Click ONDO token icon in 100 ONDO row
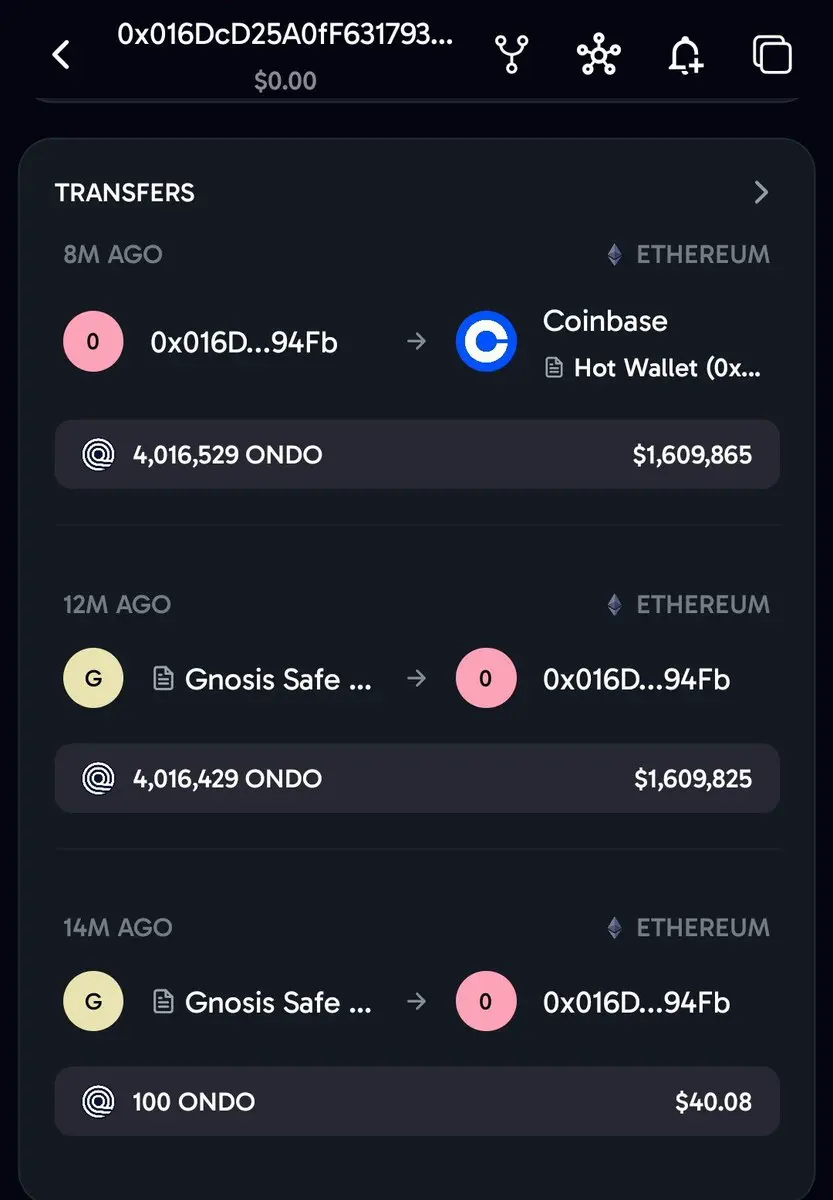Screen dimensions: 833x1200 pyautogui.click(x=98, y=1102)
